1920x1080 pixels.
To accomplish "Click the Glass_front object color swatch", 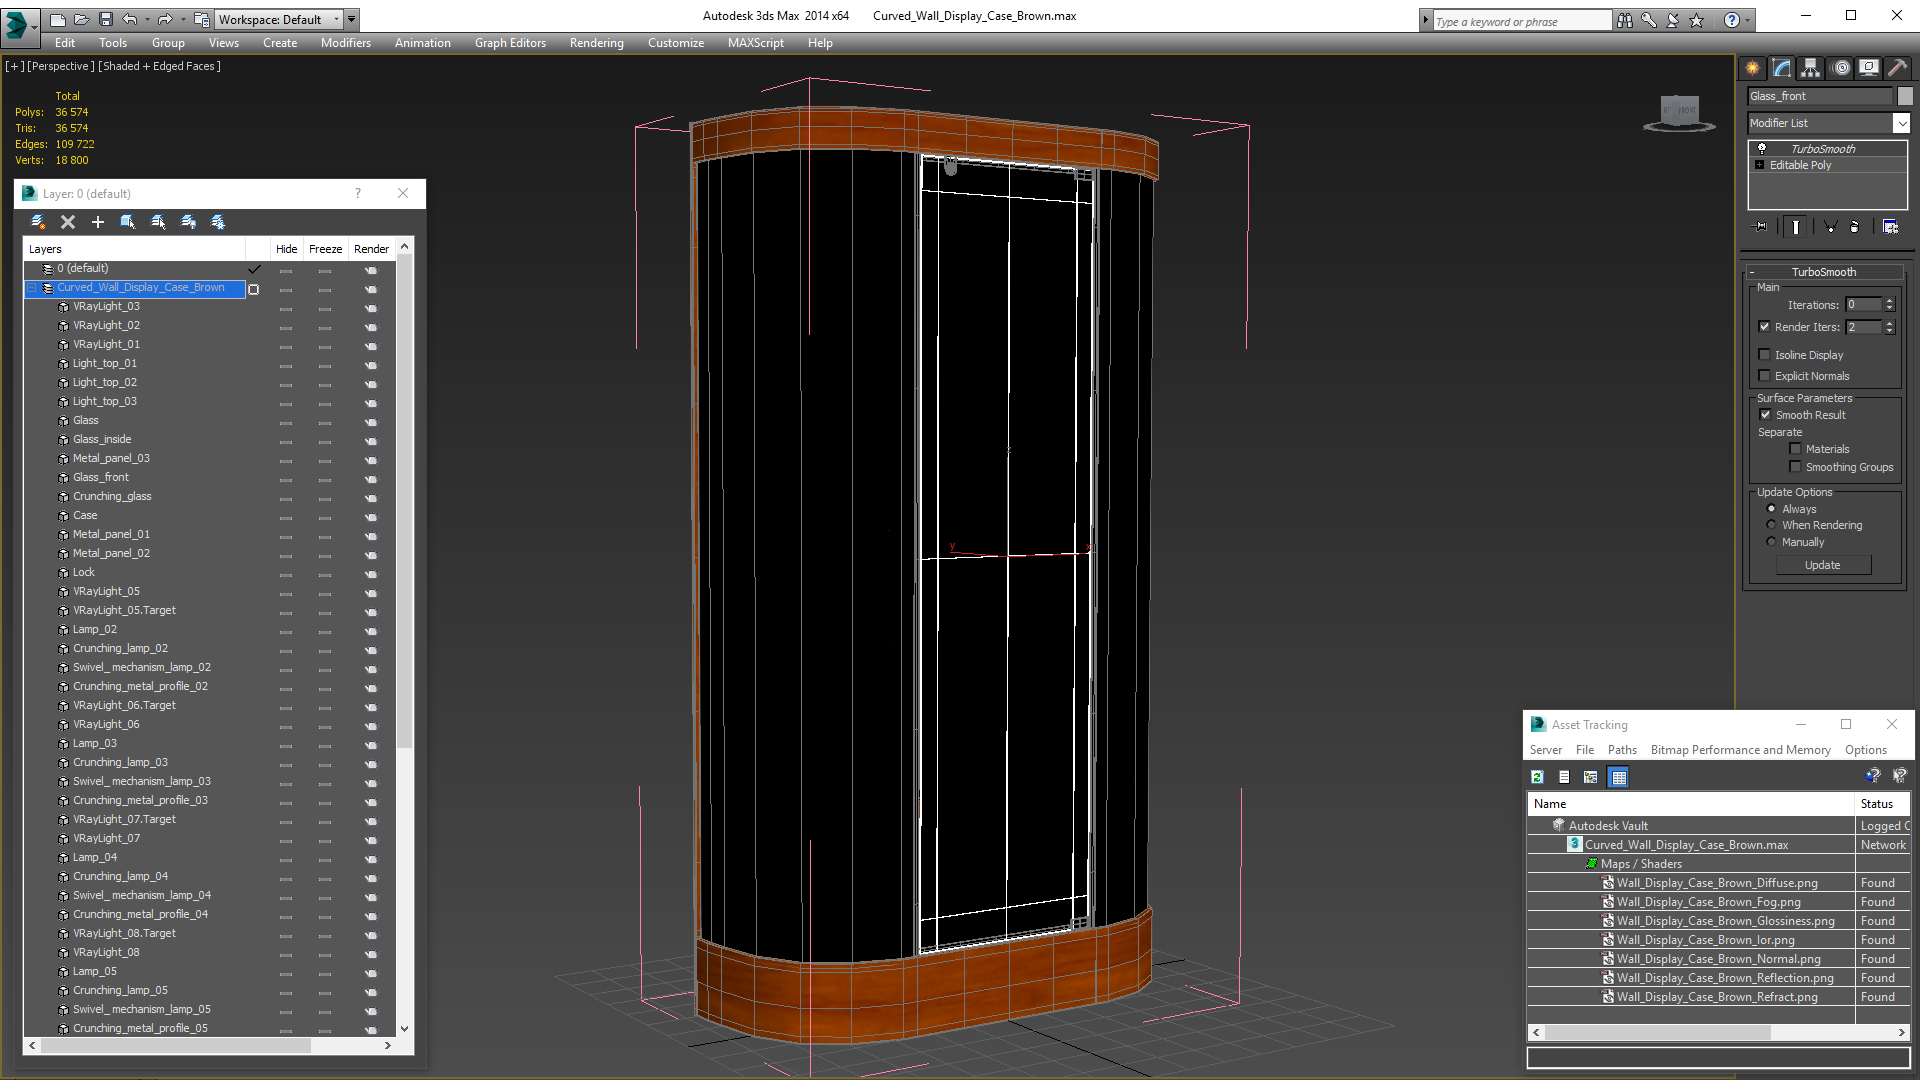I will point(1905,96).
